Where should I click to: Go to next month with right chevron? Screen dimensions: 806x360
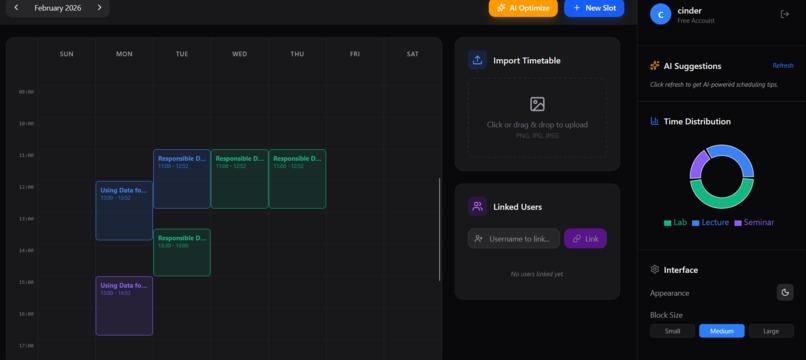tap(99, 8)
